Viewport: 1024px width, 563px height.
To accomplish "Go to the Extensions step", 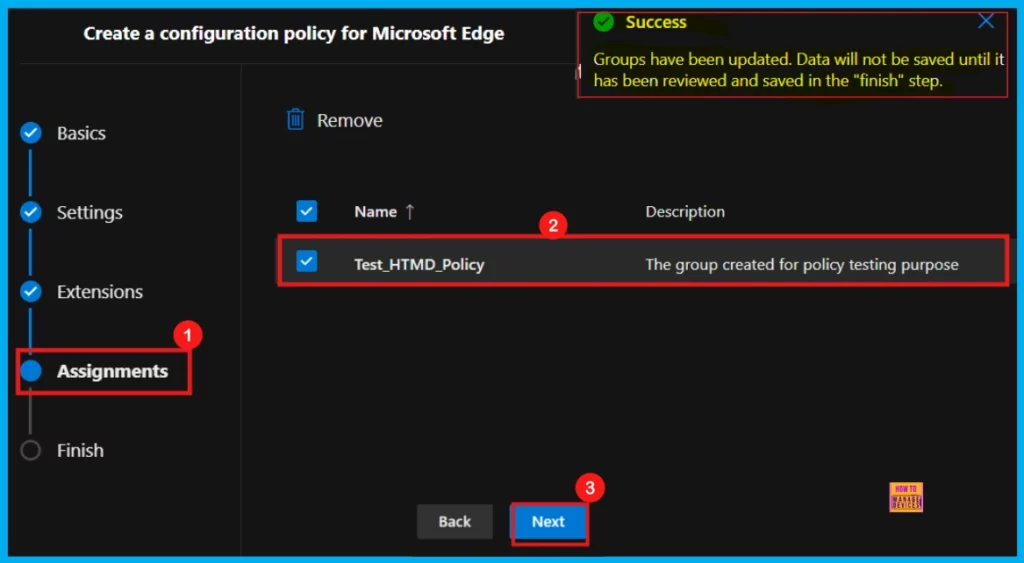I will click(x=99, y=291).
